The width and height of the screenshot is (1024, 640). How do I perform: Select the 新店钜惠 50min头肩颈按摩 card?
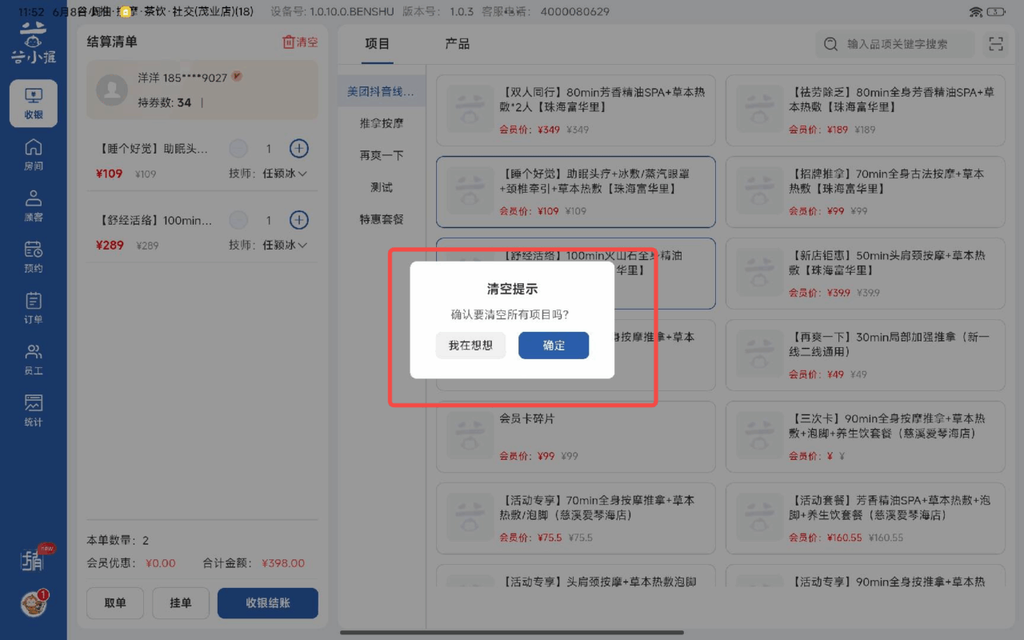865,274
